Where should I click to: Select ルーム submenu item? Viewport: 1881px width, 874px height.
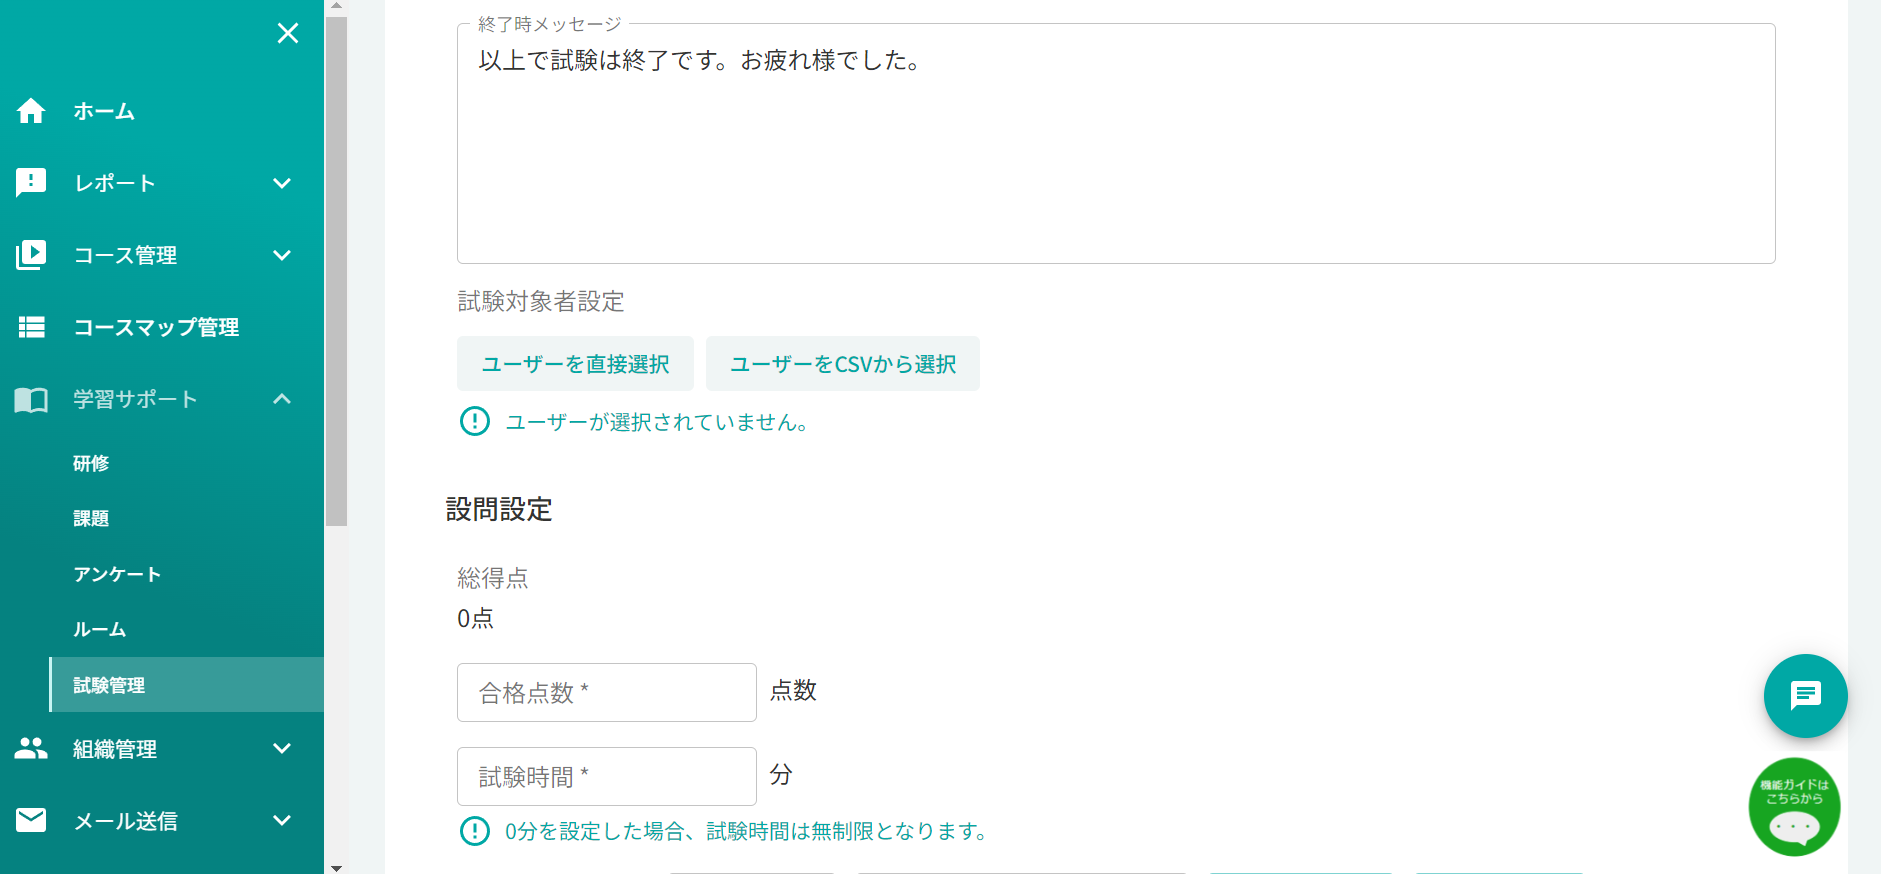coord(100,629)
